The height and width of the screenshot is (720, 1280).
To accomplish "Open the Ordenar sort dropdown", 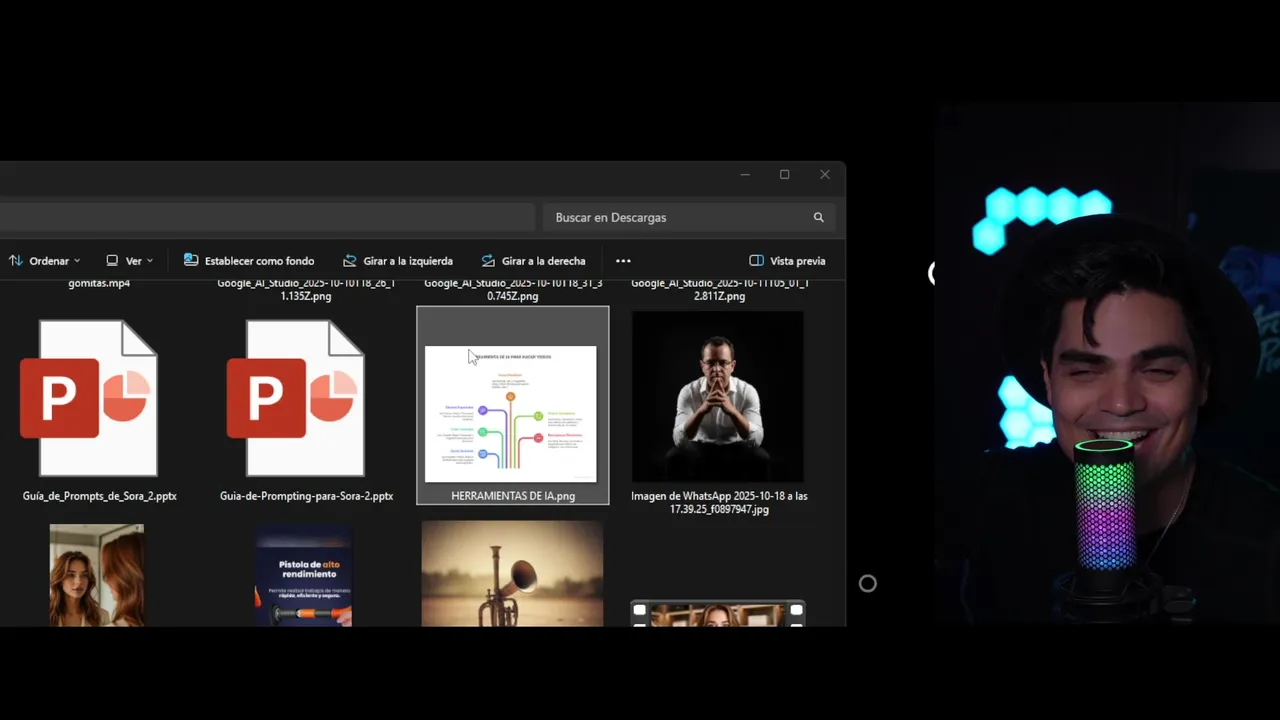I will 44,261.
